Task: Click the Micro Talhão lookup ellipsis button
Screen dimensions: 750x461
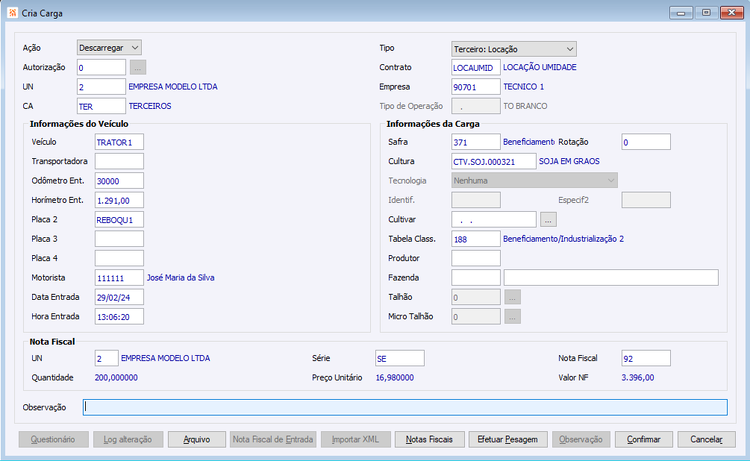Action: pyautogui.click(x=512, y=317)
